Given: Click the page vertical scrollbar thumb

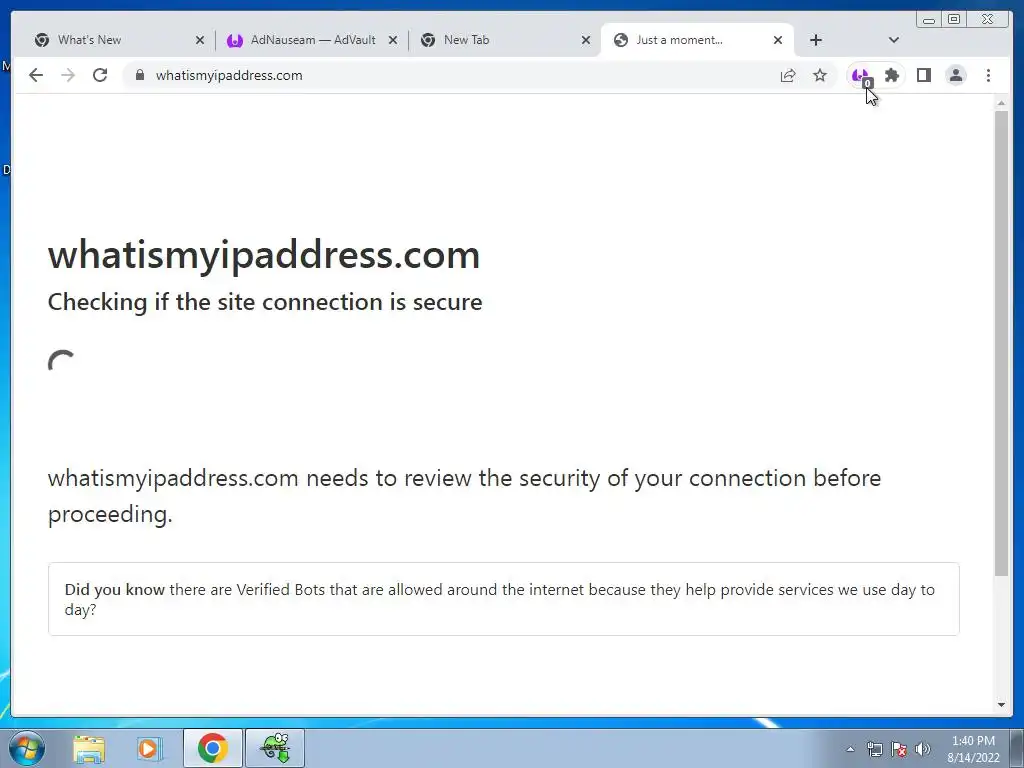Looking at the screenshot, I should click(x=1001, y=343).
